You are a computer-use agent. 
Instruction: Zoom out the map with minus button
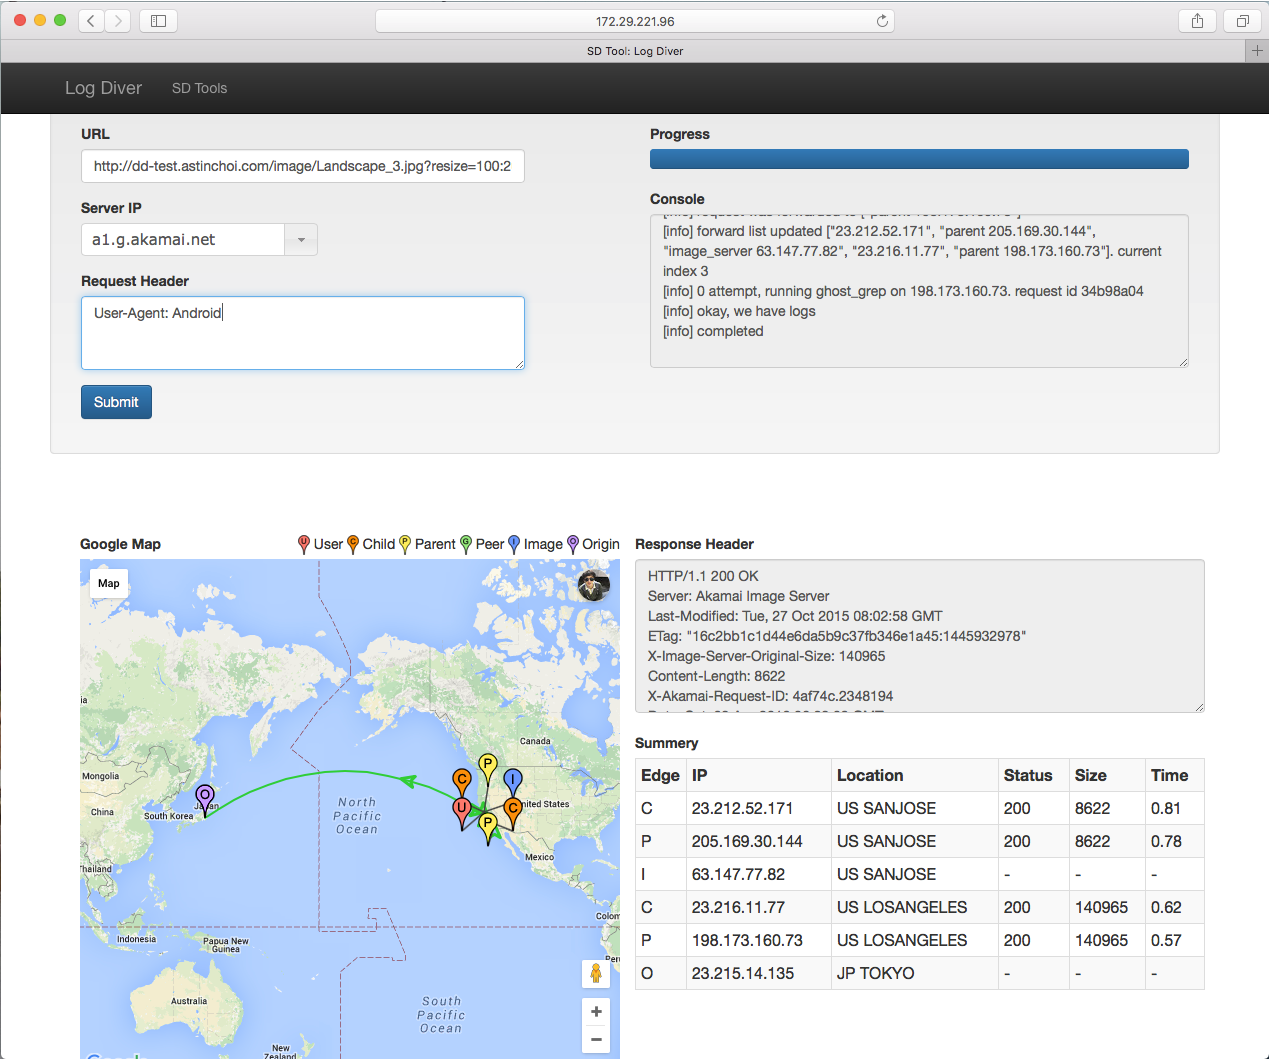(596, 1040)
